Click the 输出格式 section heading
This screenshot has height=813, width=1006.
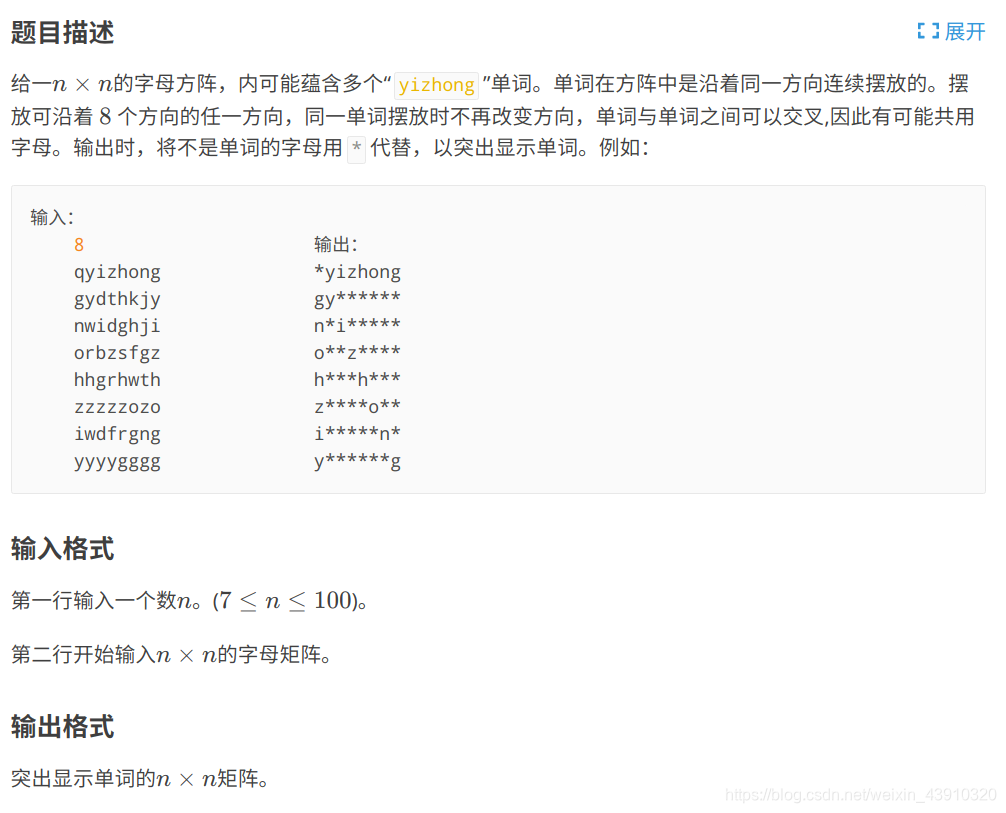tap(62, 727)
